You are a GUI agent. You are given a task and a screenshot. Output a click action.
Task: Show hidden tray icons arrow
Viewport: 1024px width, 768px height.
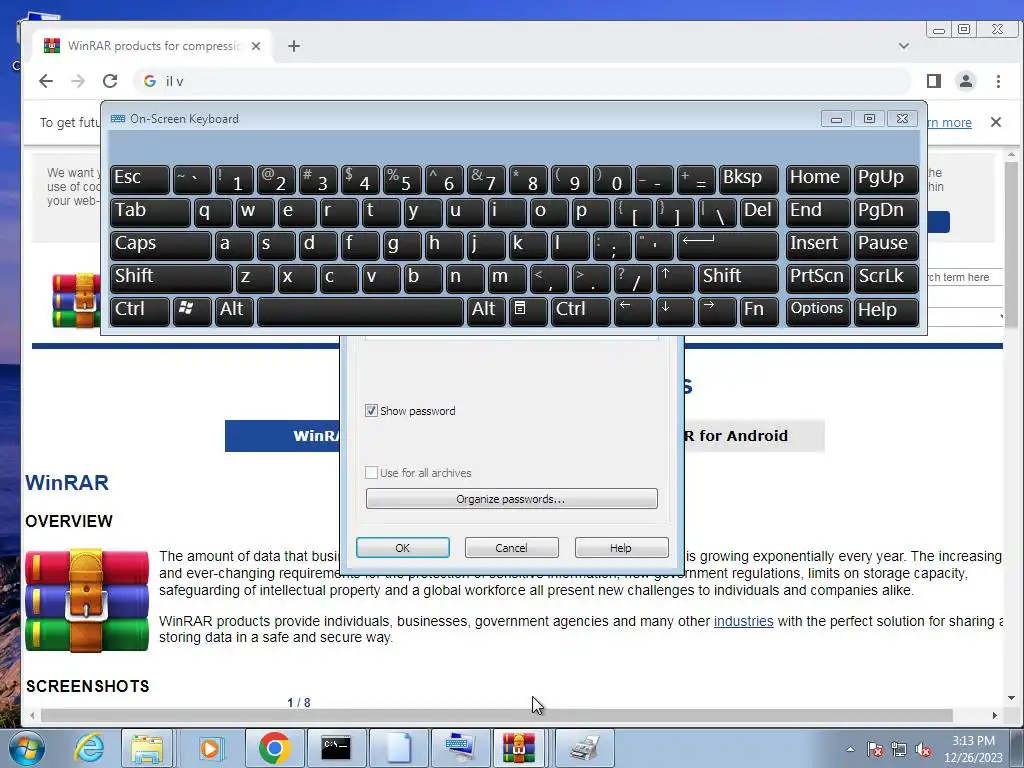pos(850,750)
